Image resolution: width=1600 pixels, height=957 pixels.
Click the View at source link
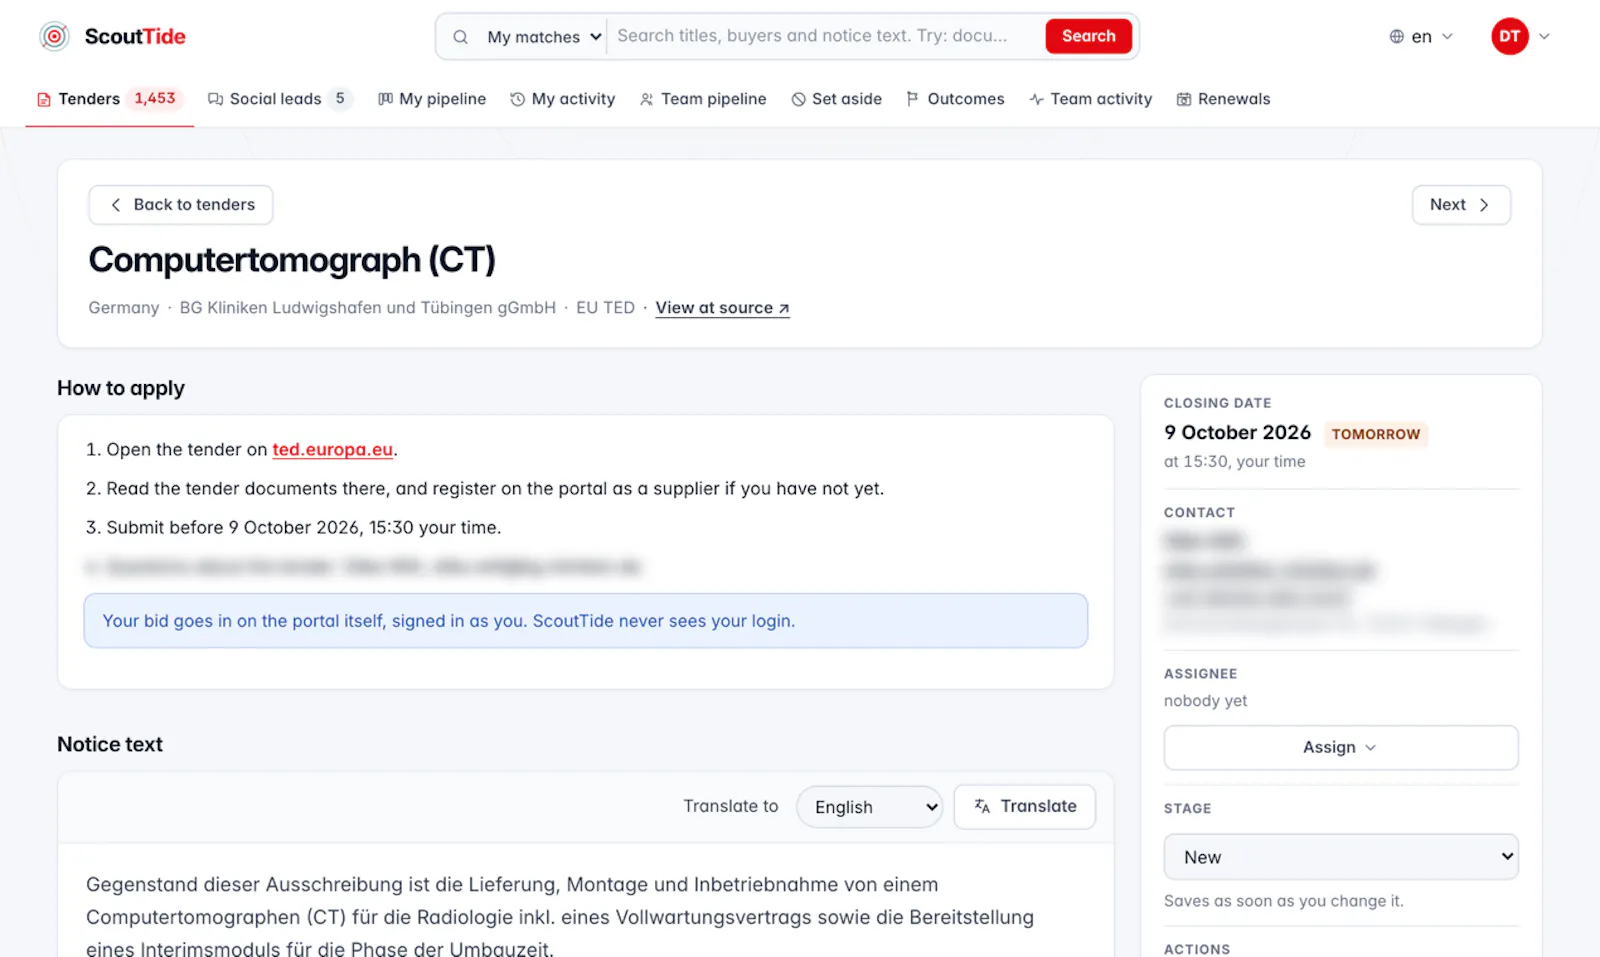(x=722, y=308)
